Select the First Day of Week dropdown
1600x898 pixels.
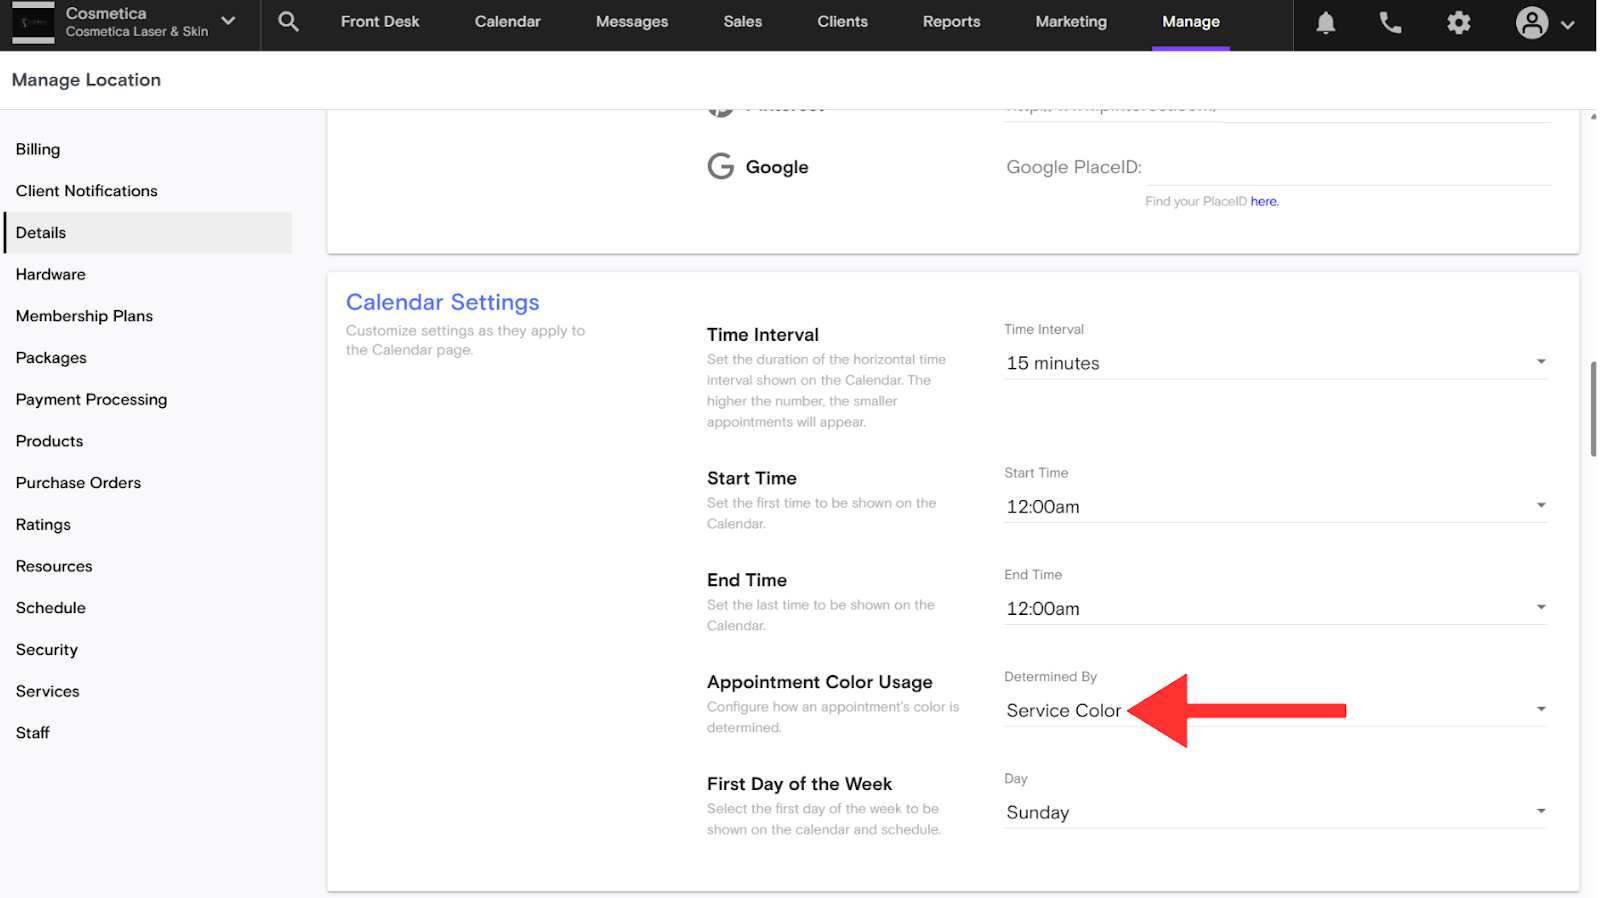coord(1275,812)
